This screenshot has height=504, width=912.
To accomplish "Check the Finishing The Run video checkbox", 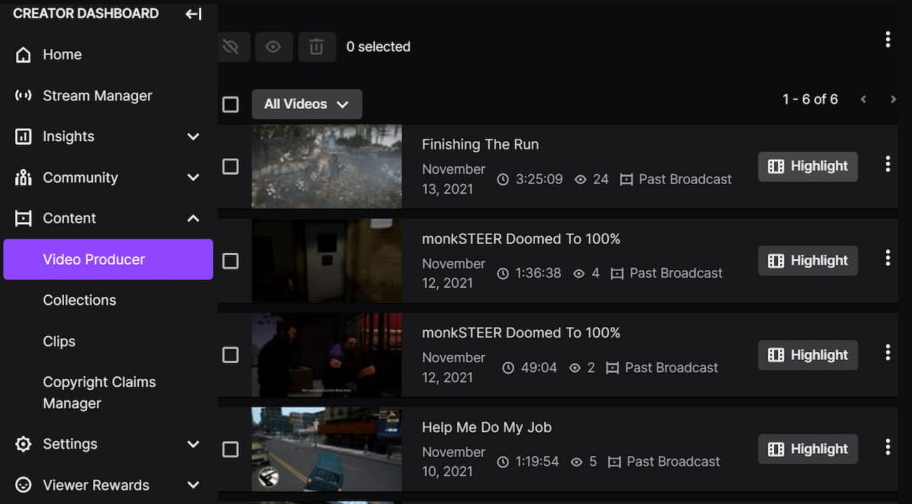I will click(230, 167).
